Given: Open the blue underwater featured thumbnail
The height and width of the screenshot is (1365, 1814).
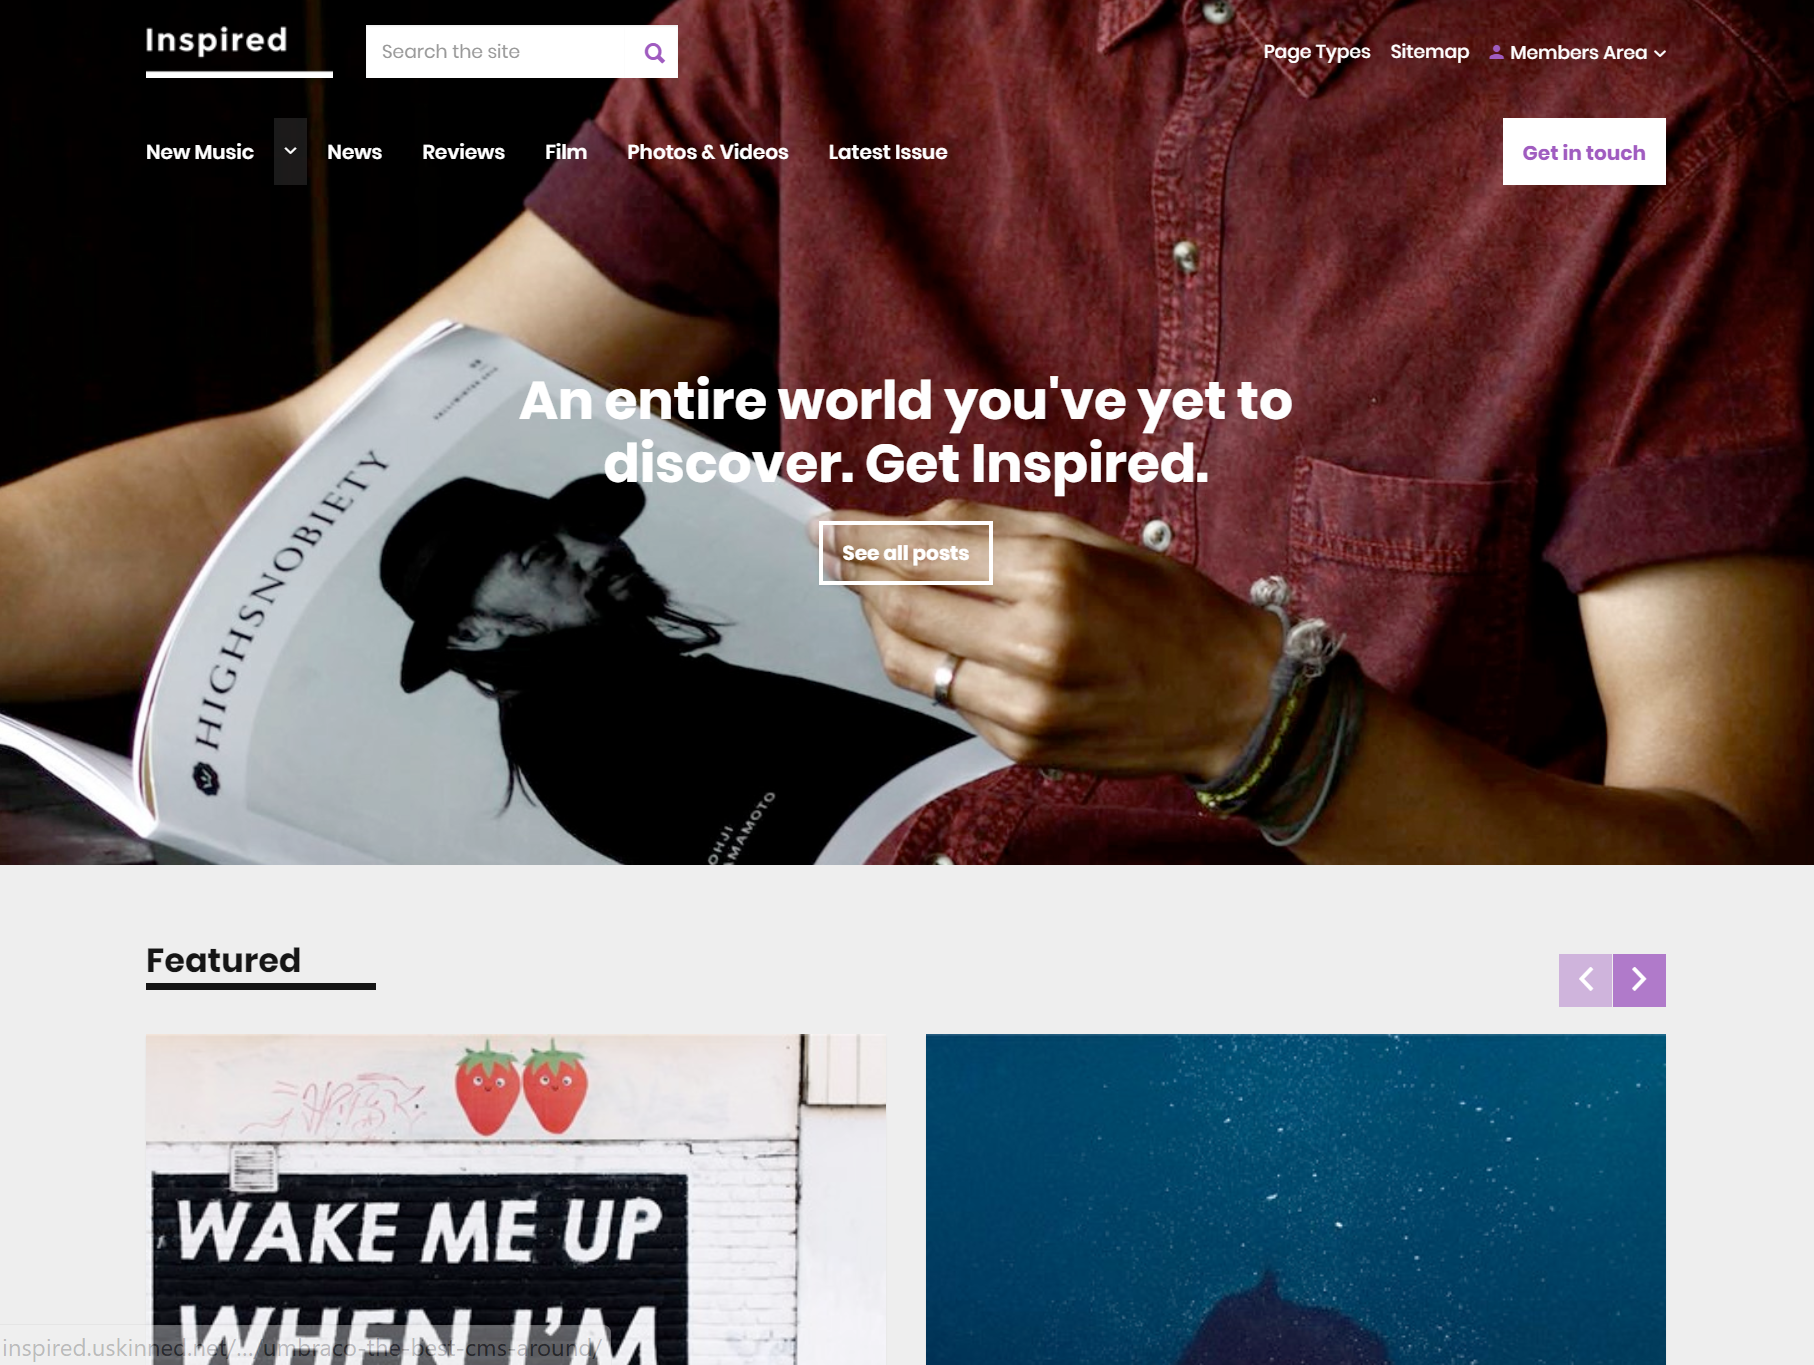Looking at the screenshot, I should tap(1296, 1199).
